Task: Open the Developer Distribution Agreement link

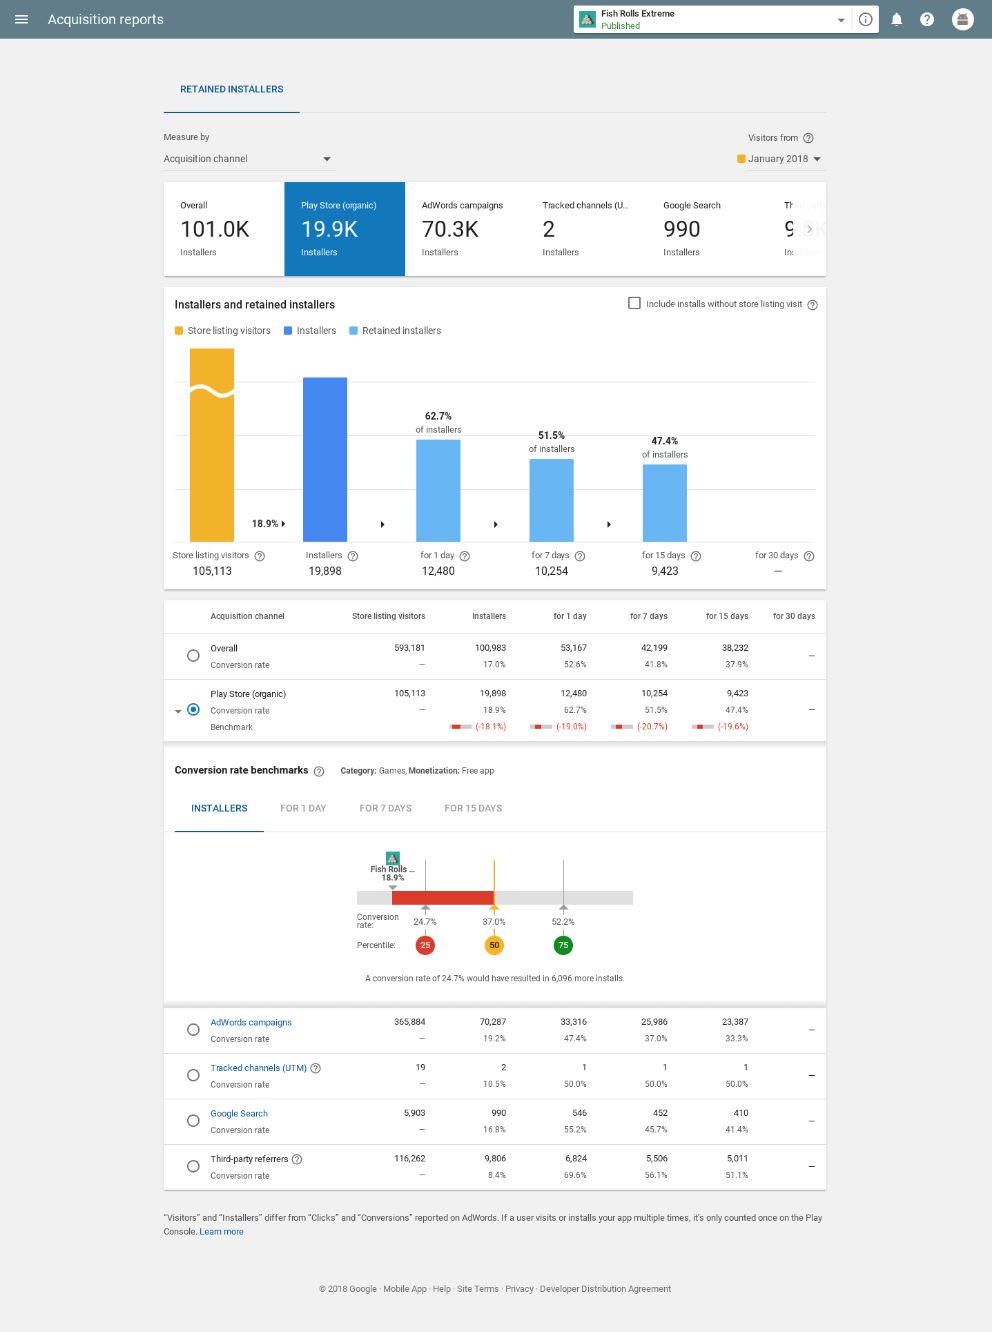Action: coord(605,1289)
